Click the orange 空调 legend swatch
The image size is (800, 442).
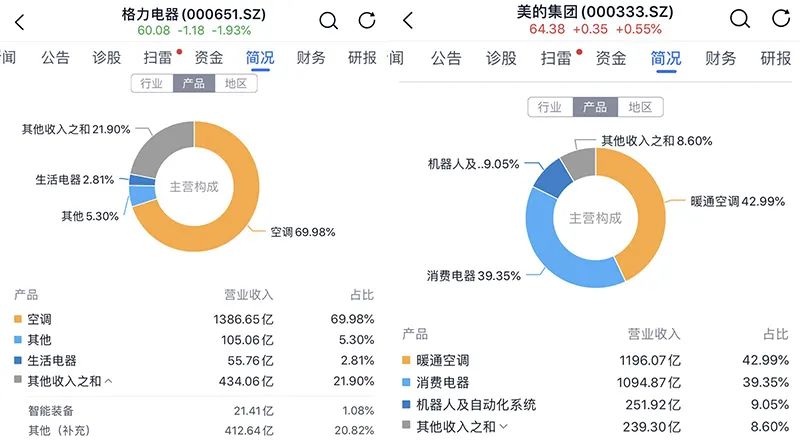[x=18, y=319]
